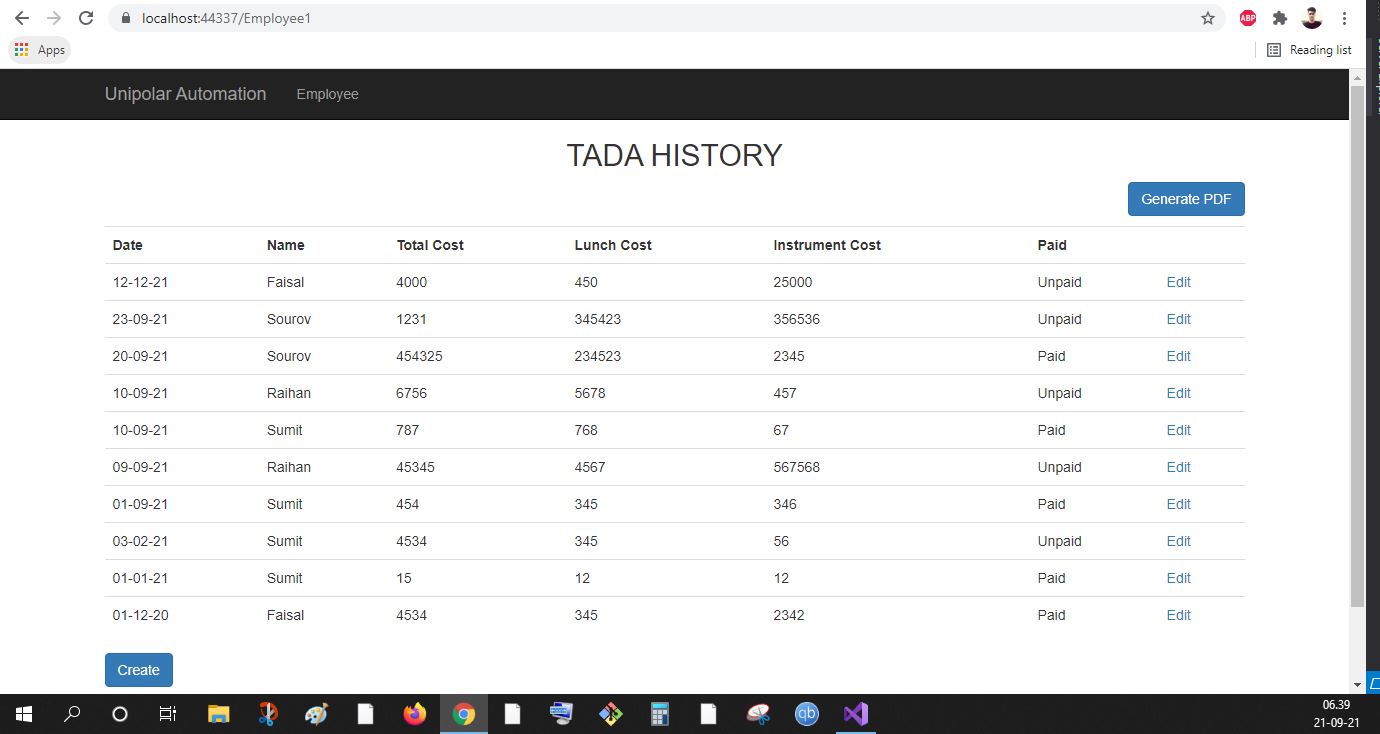This screenshot has height=734, width=1380.
Task: Click the Generate PDF button
Action: [1186, 199]
